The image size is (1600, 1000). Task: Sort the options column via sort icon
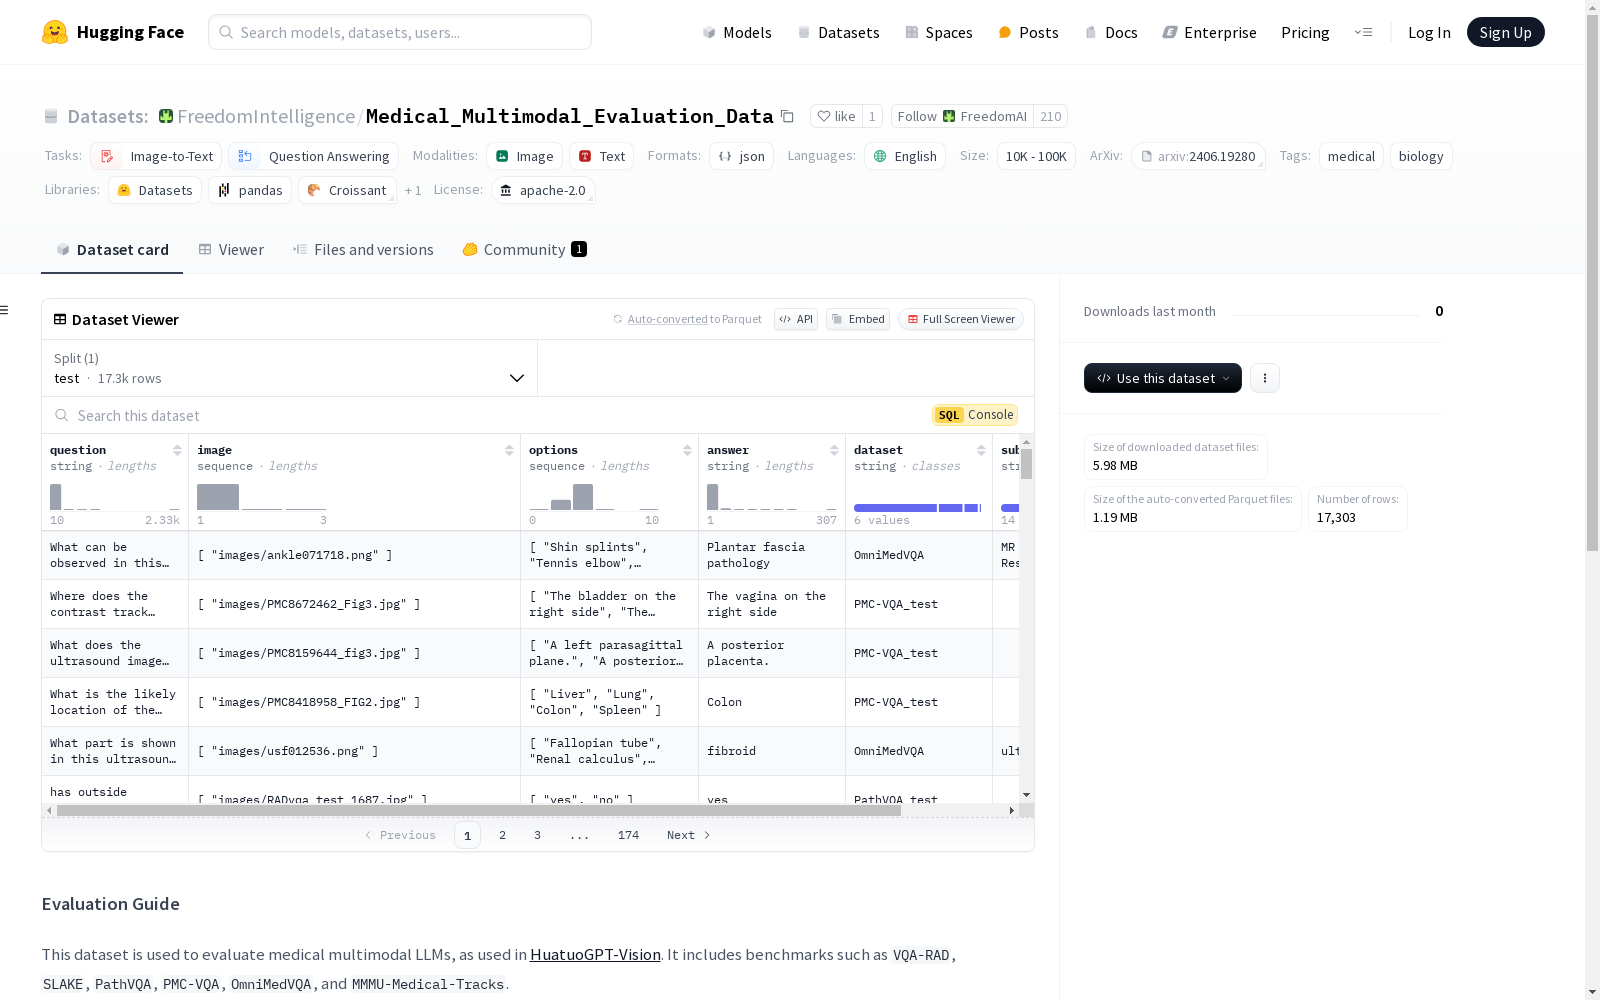(687, 450)
